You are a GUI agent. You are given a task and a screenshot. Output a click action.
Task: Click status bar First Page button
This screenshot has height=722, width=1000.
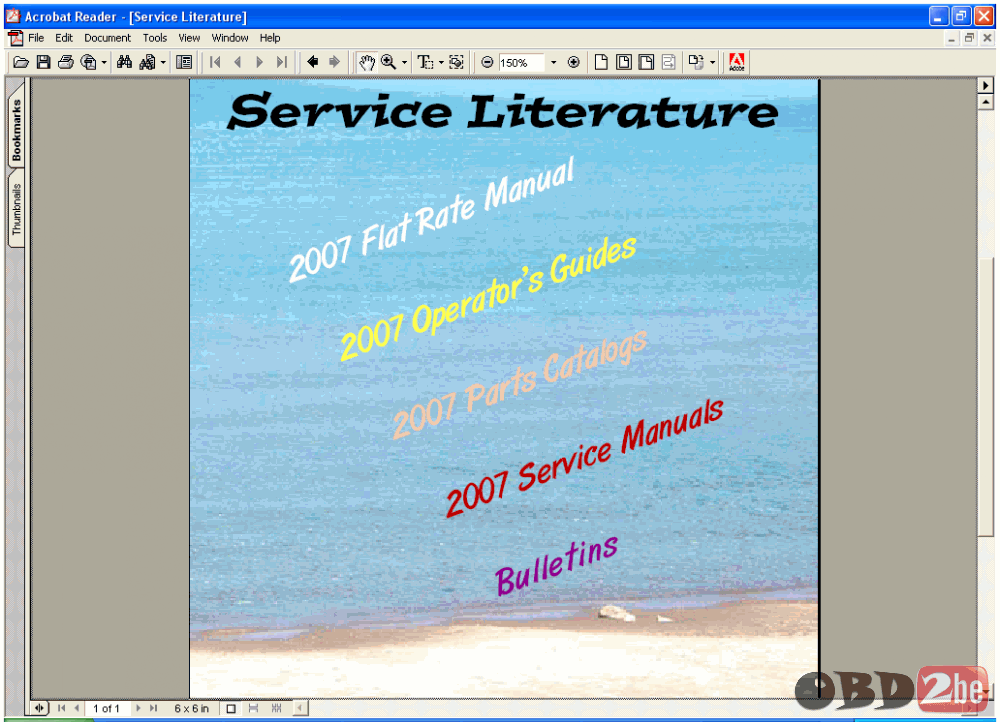pyautogui.click(x=61, y=708)
